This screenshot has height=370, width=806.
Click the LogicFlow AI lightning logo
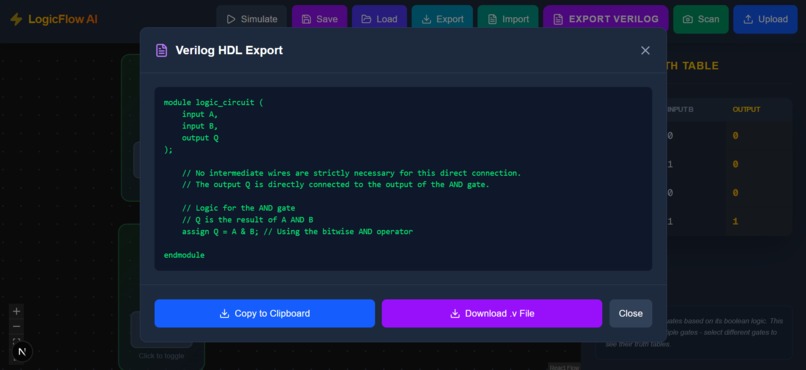coord(16,20)
